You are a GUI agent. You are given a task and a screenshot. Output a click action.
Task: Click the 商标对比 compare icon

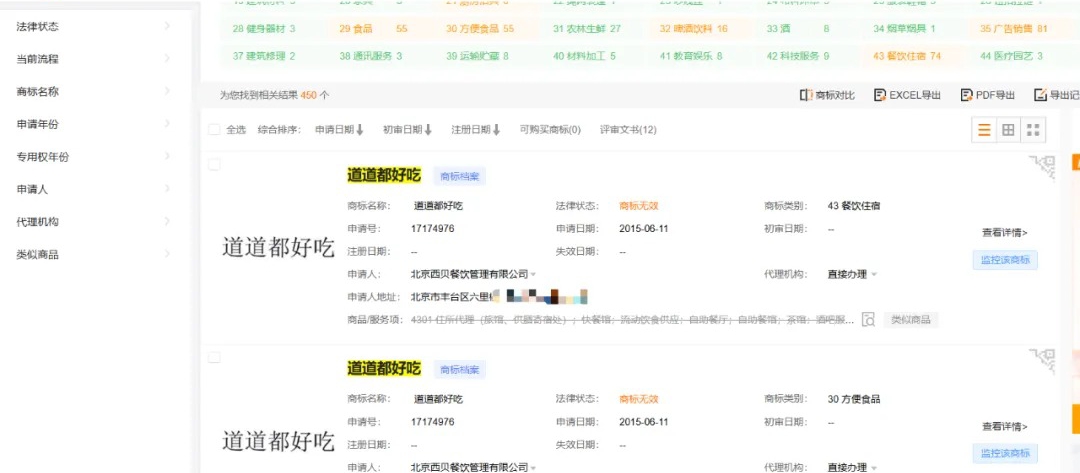805,95
